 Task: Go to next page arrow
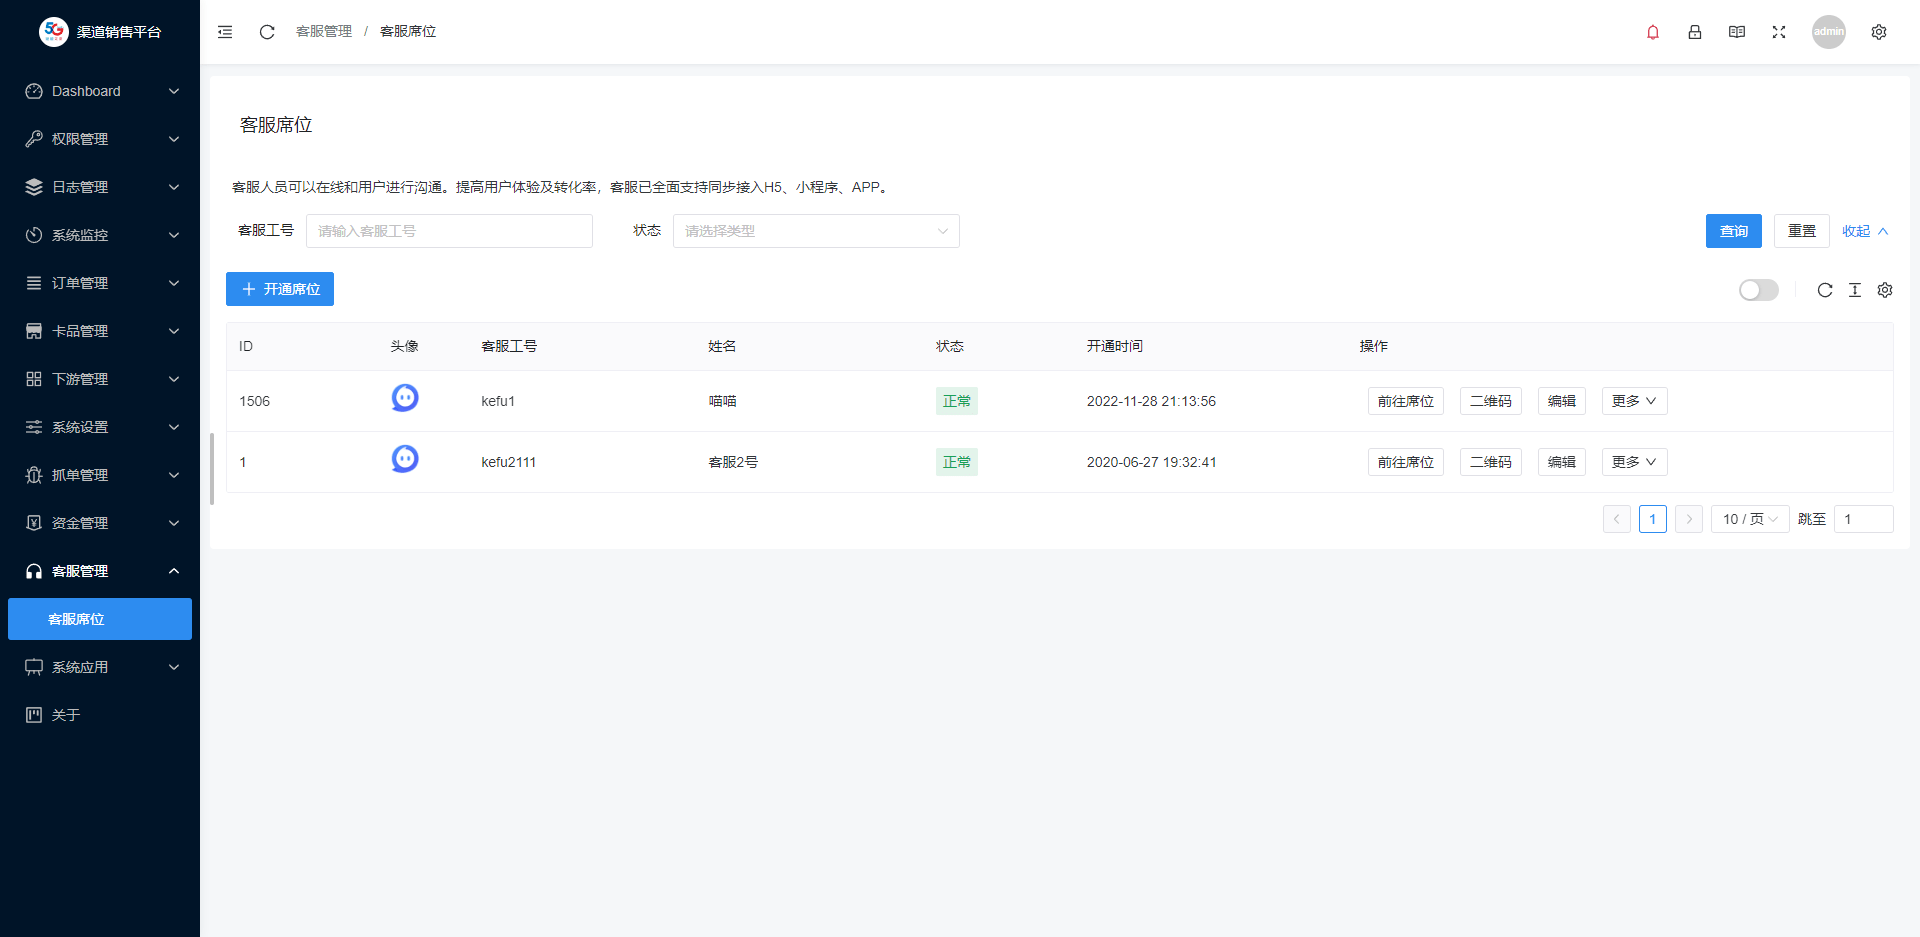(1689, 519)
